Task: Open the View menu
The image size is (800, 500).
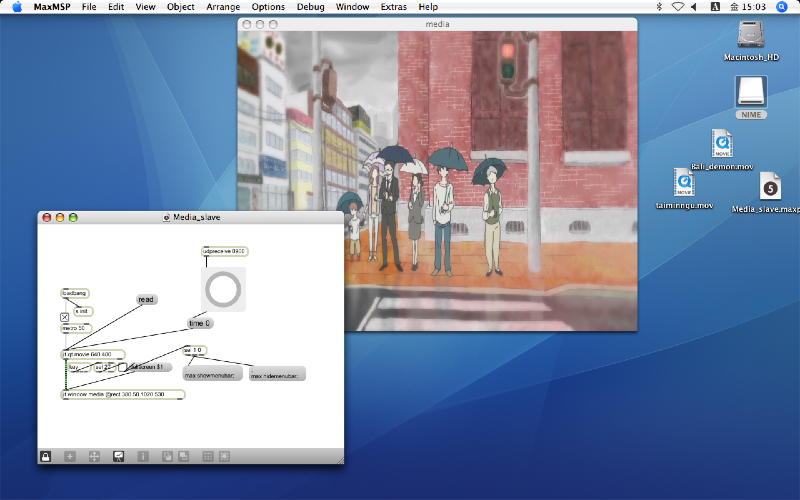Action: pos(145,7)
